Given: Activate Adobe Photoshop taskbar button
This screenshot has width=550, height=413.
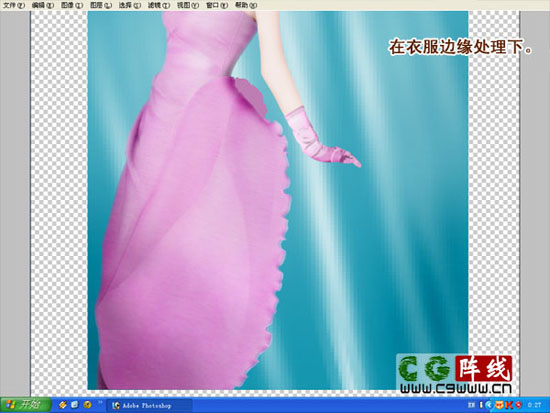Looking at the screenshot, I should click(149, 405).
